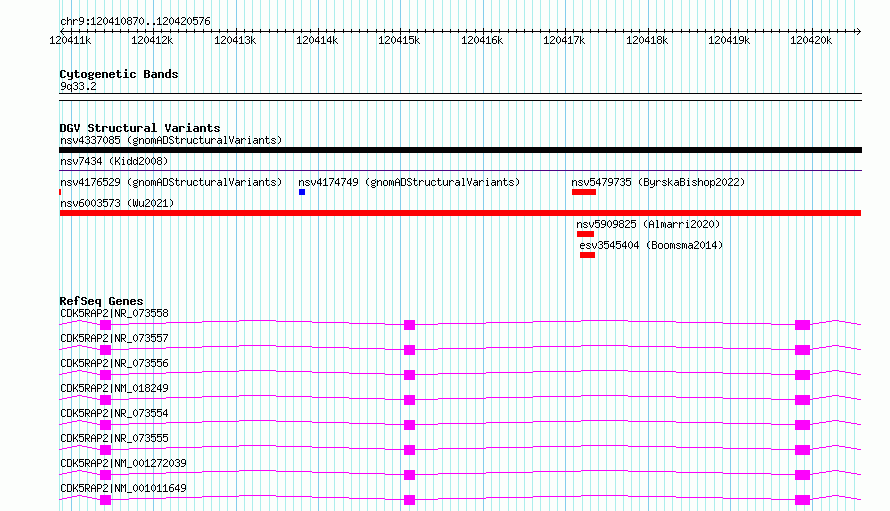Click the rightmost exon of NR_073555
890x511 pixels.
point(803,450)
